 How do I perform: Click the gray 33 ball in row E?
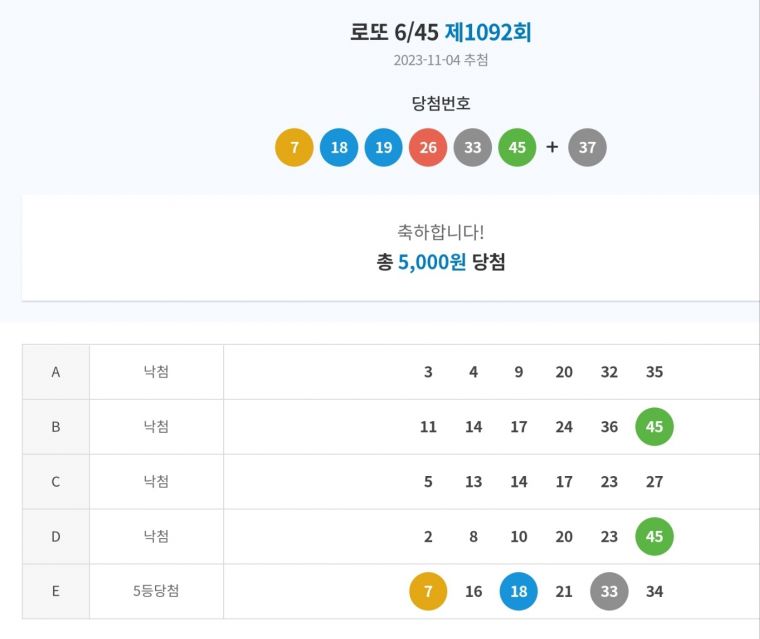(x=609, y=591)
